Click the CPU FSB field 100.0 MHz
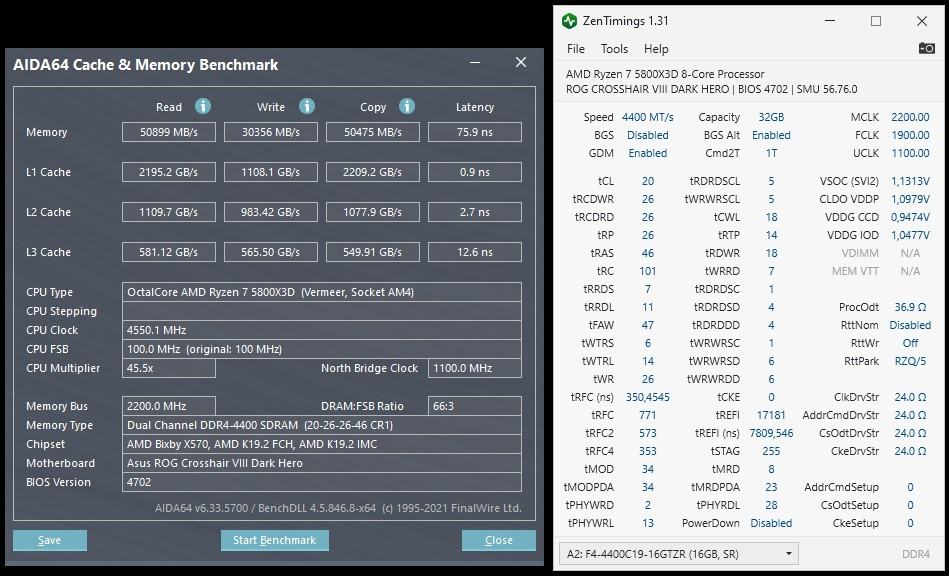Viewport: 949px width, 576px height. click(321, 349)
